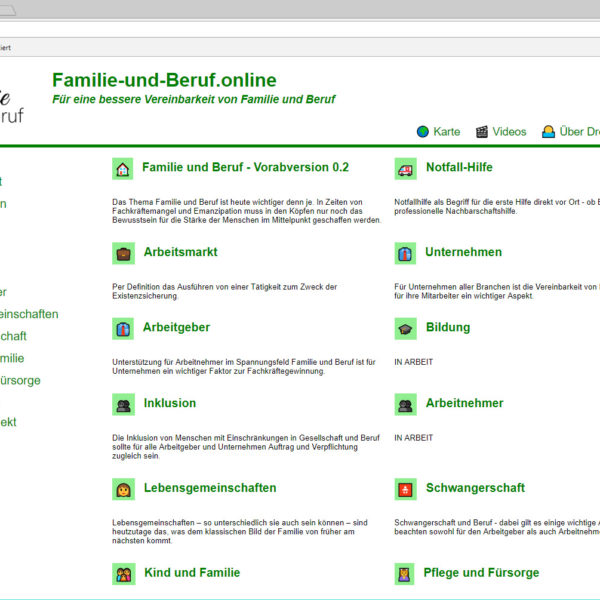600x600 pixels.
Task: Click the ambulance icon beside Notfall-Hilfe
Action: click(x=405, y=169)
